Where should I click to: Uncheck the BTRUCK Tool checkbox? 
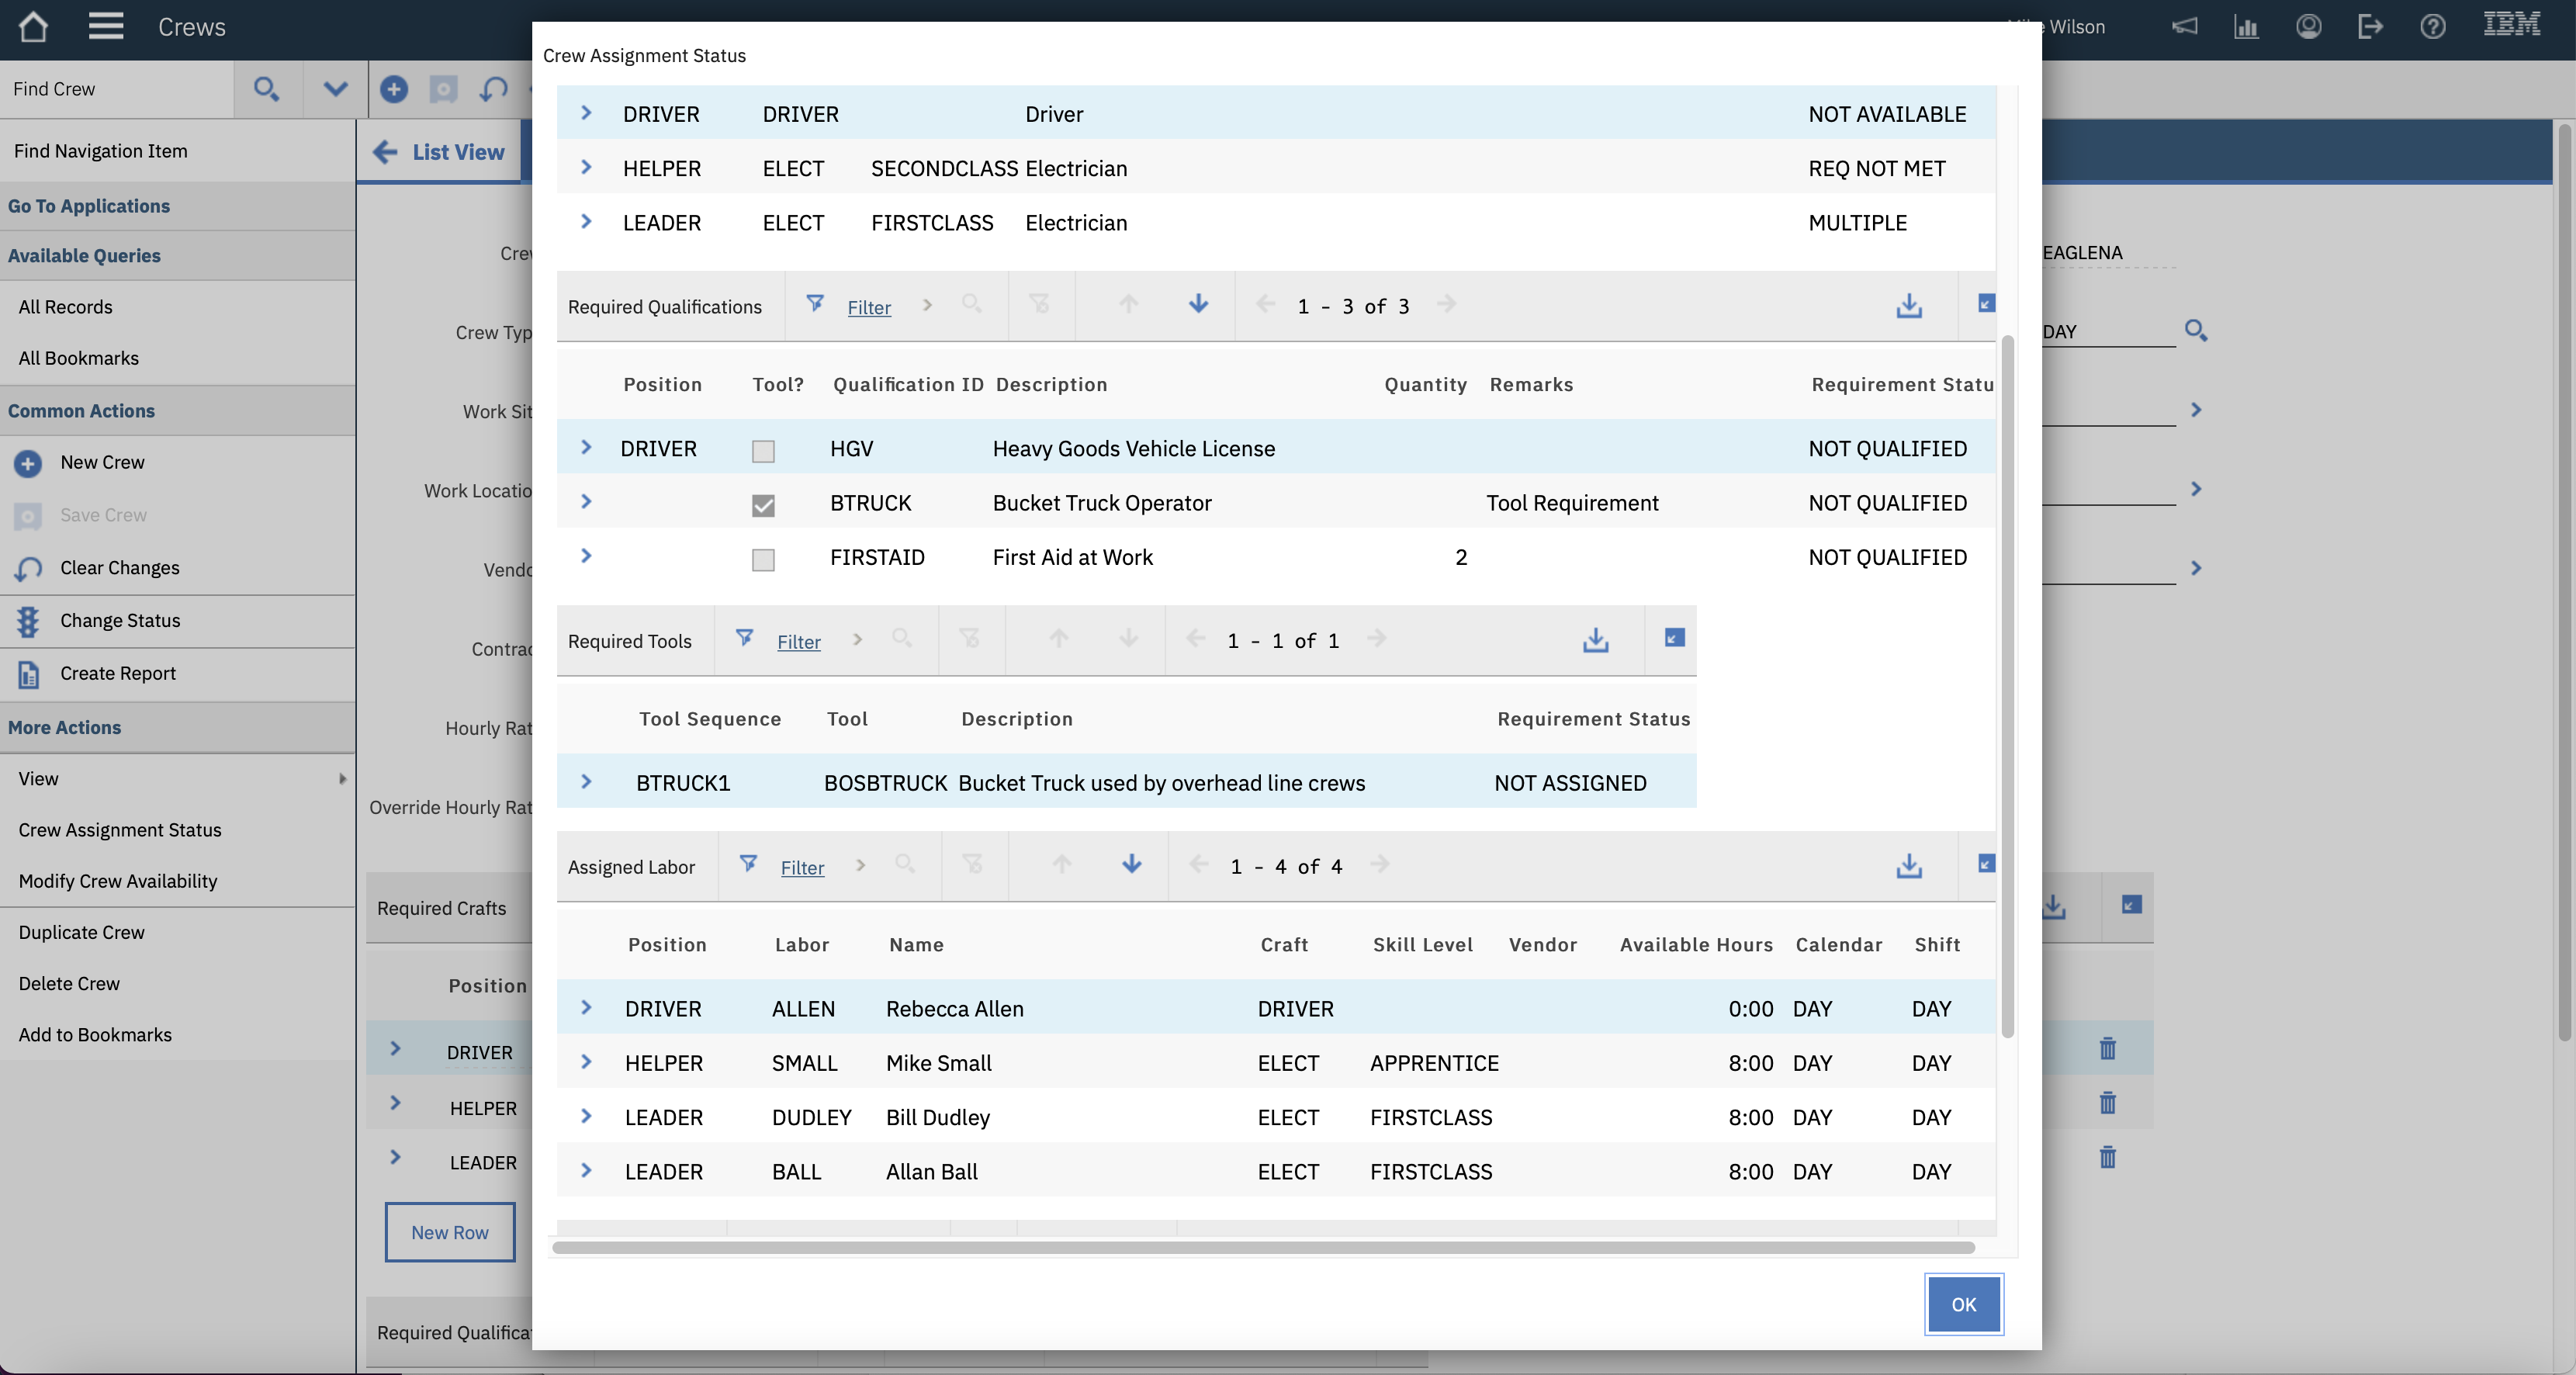(x=763, y=505)
